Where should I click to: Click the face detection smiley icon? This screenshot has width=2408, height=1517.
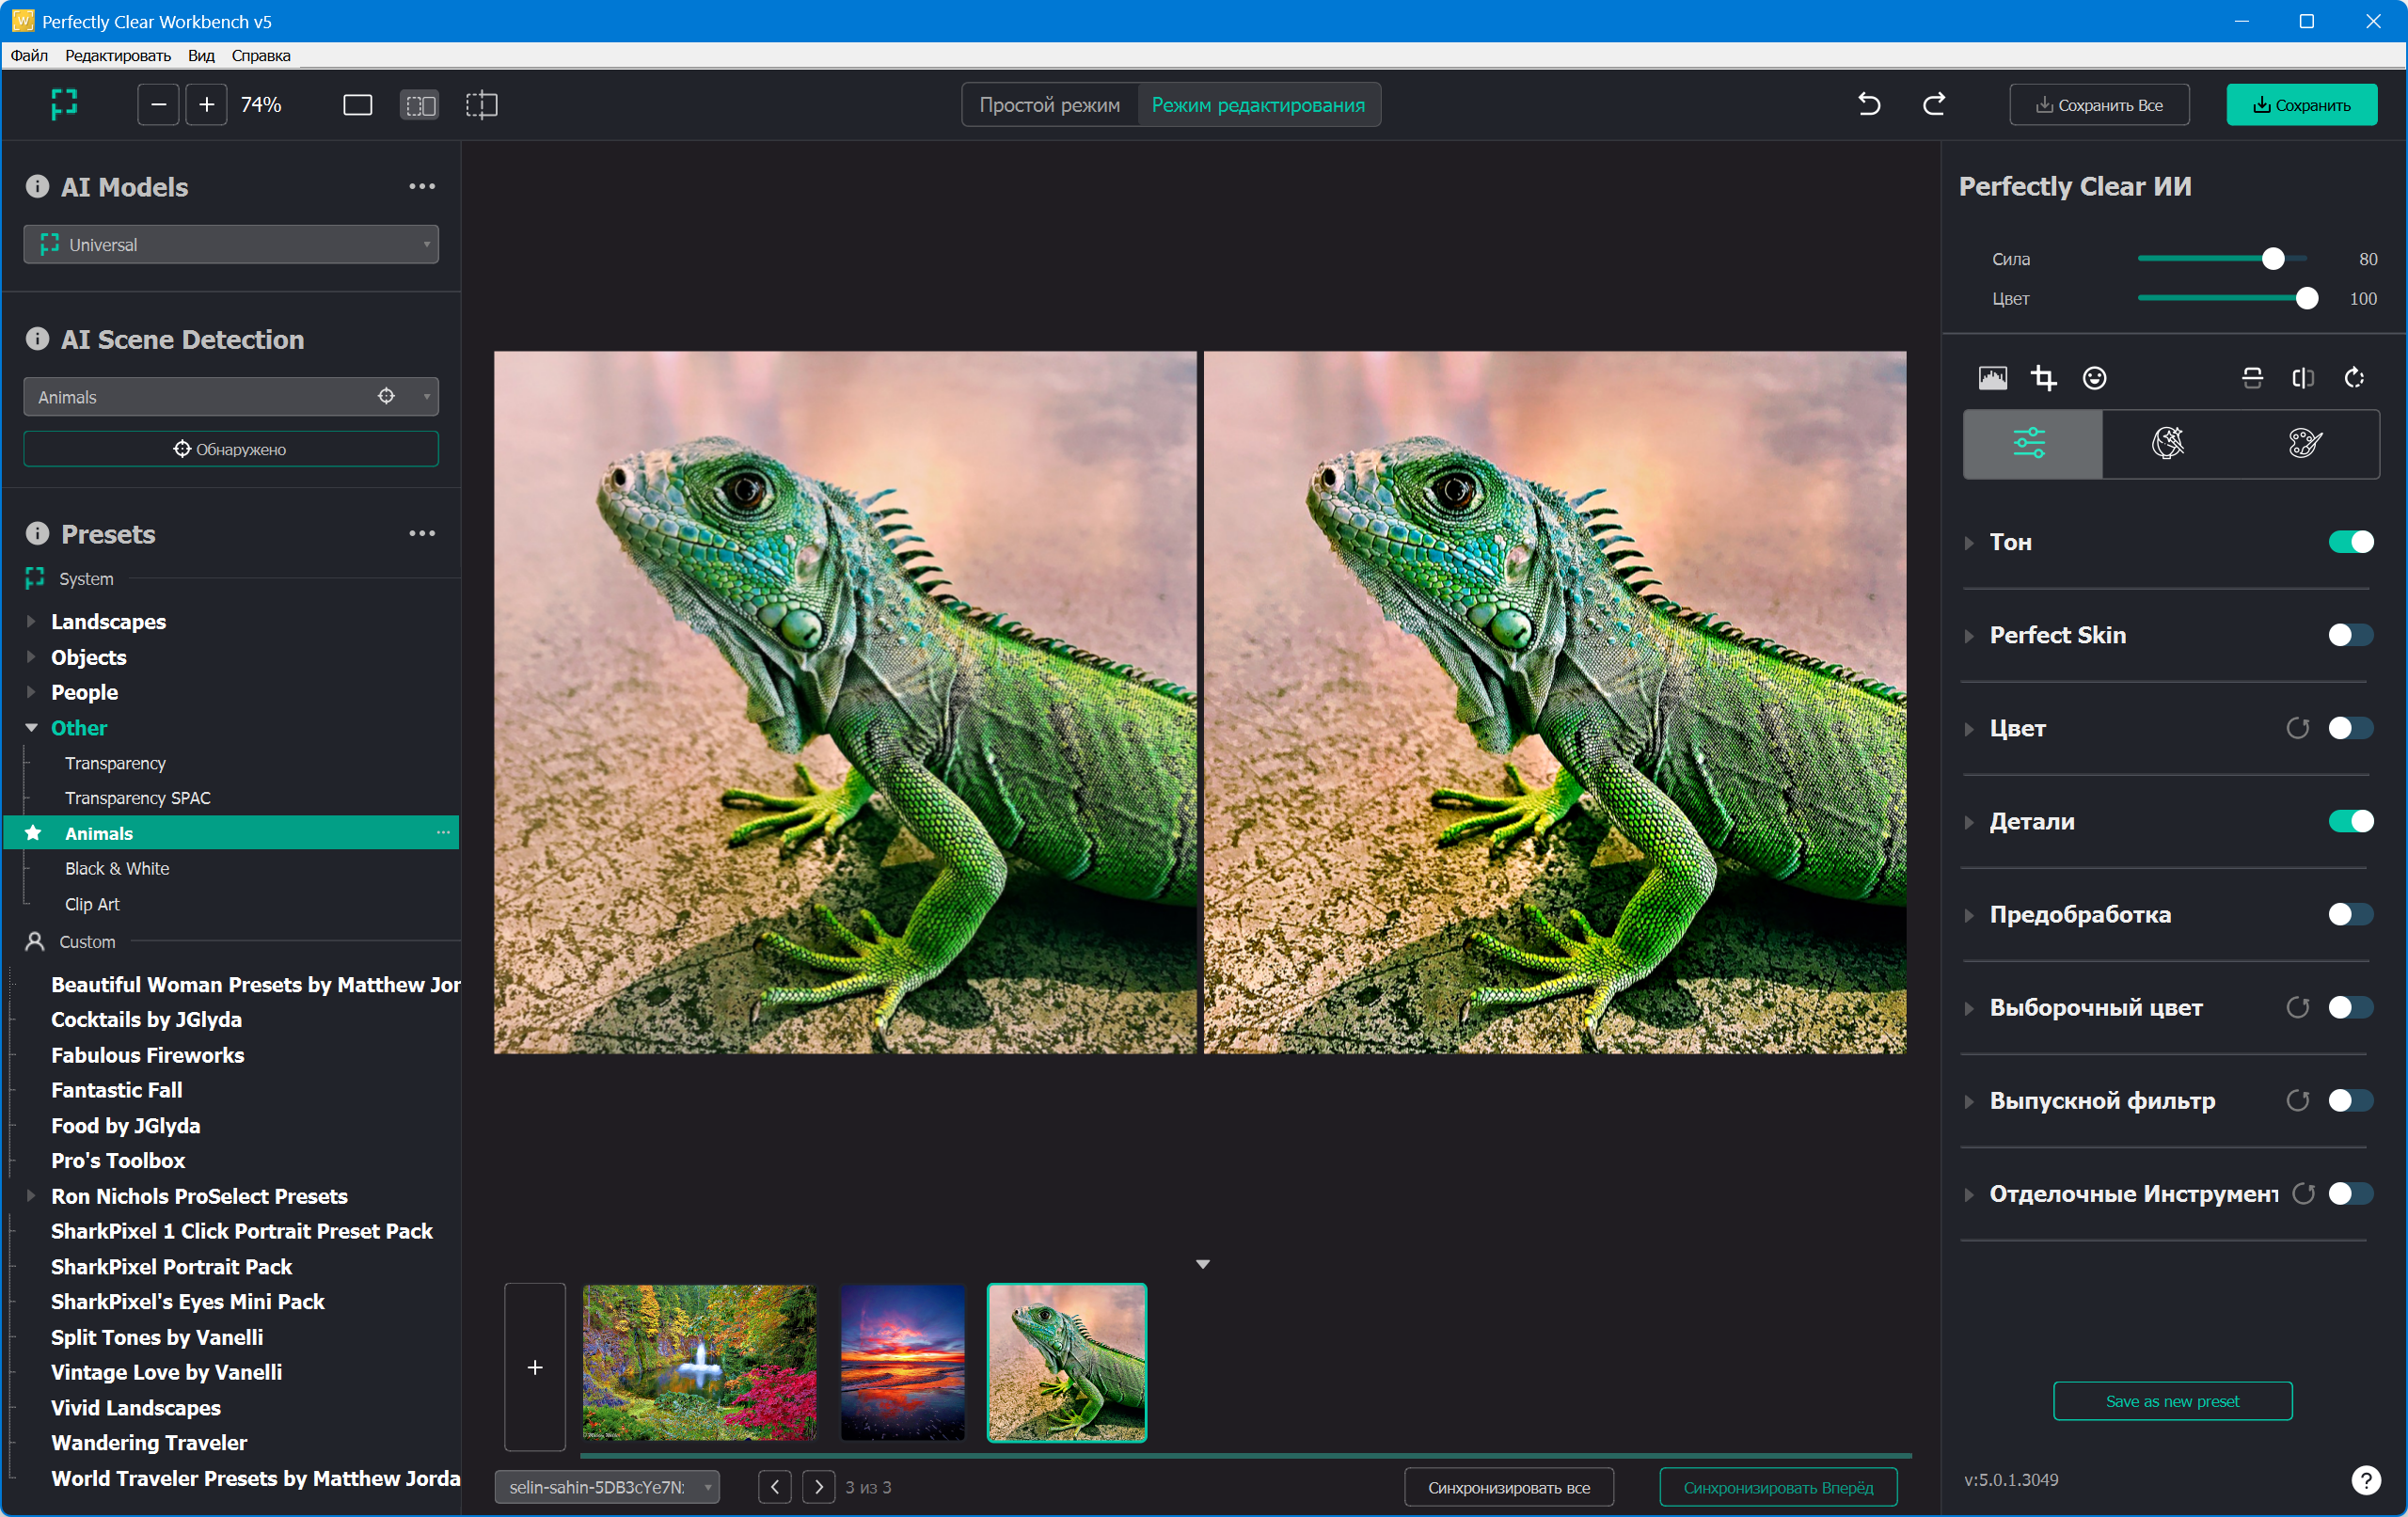(2094, 378)
